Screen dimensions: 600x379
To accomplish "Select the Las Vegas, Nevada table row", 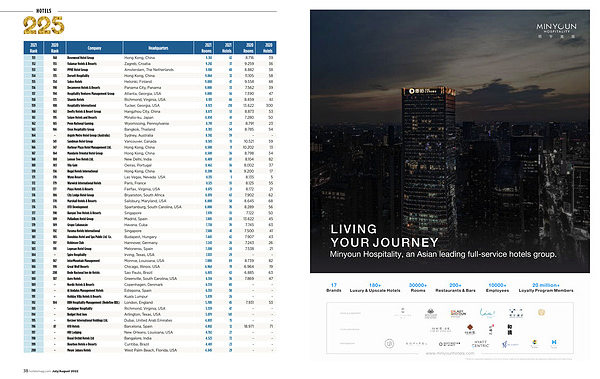I will 150,177.
